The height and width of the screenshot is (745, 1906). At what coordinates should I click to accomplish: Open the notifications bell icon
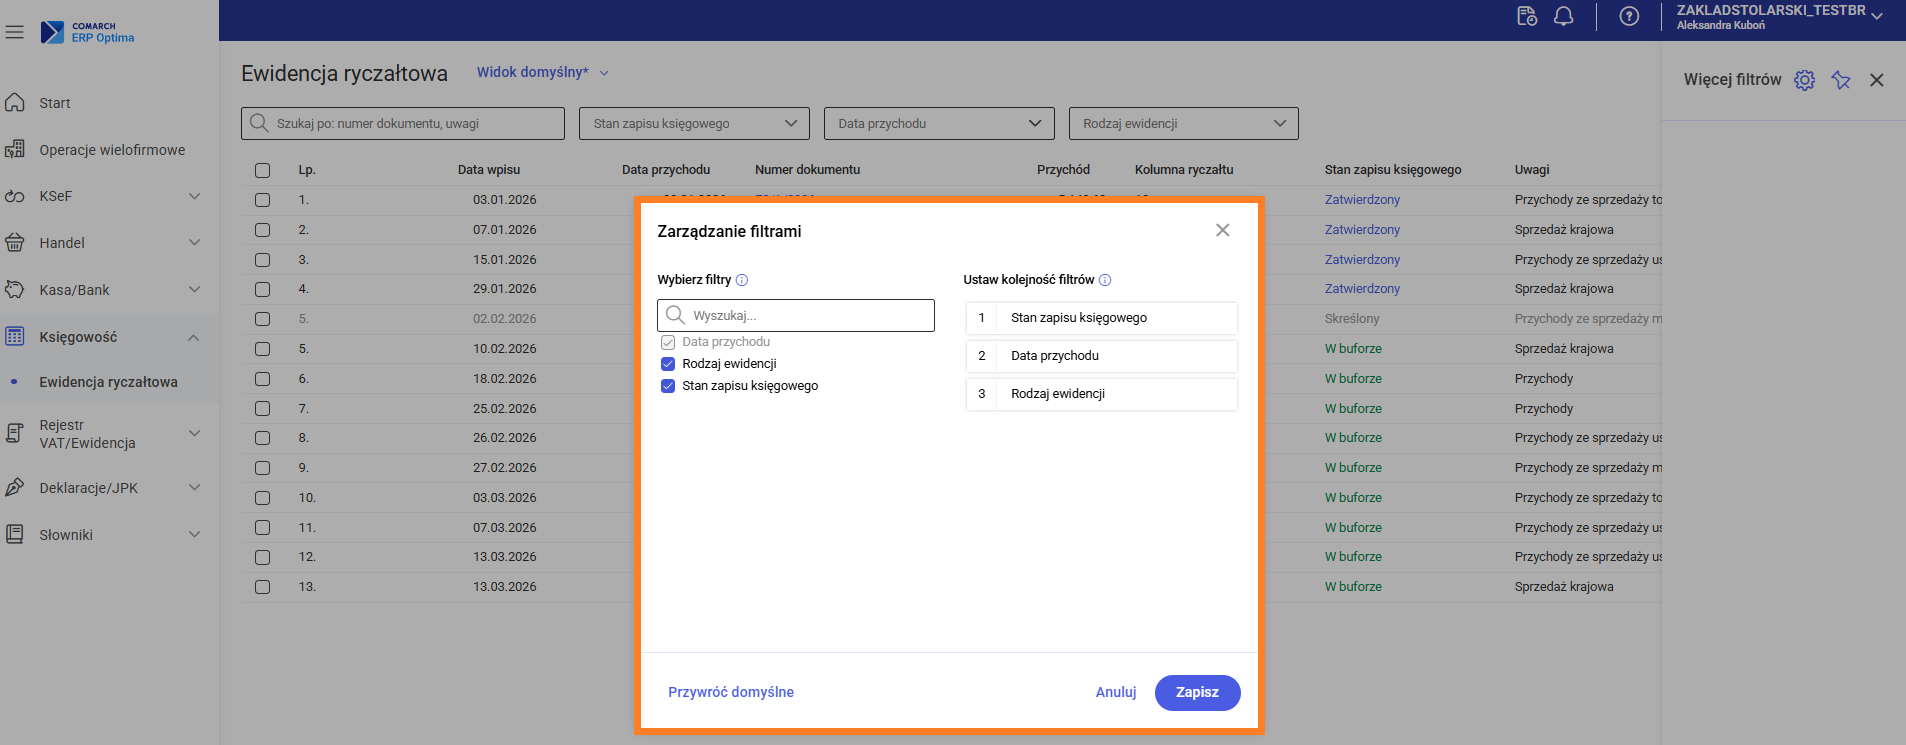click(x=1563, y=16)
